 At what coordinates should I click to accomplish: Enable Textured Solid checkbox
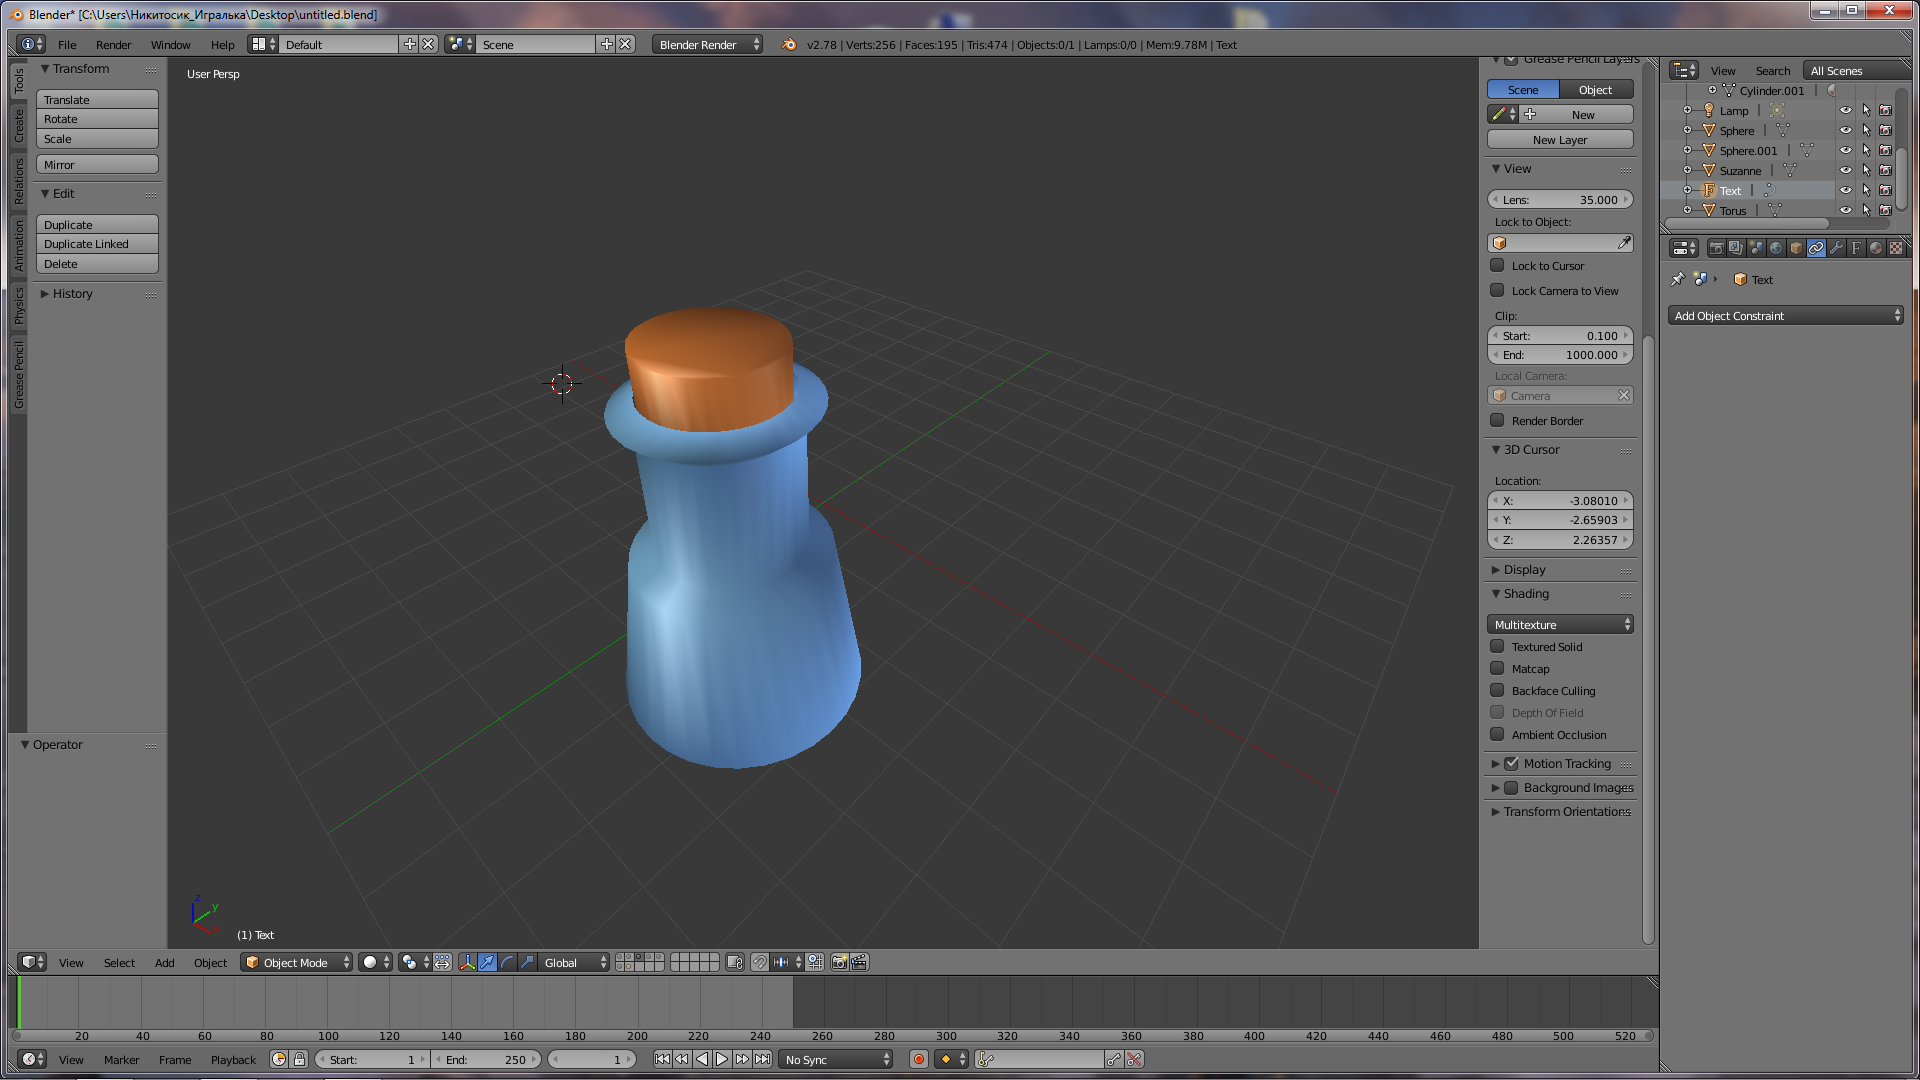click(x=1497, y=647)
